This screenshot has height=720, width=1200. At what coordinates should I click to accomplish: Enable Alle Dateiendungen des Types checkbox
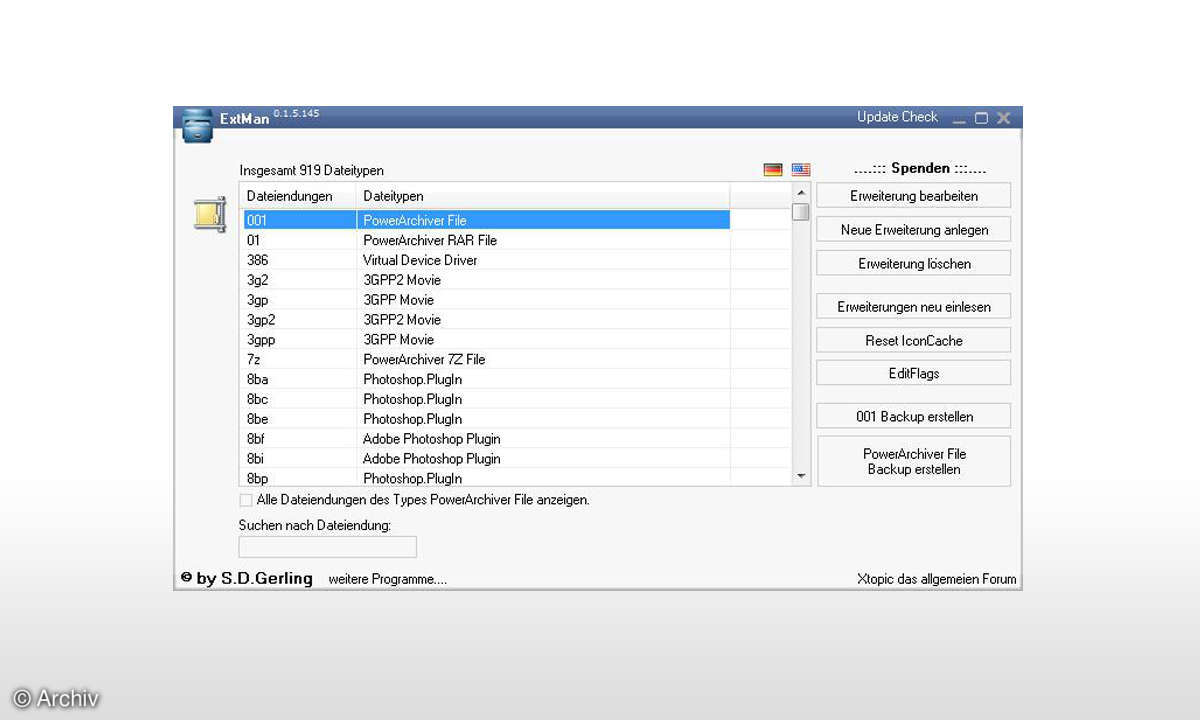(246, 500)
